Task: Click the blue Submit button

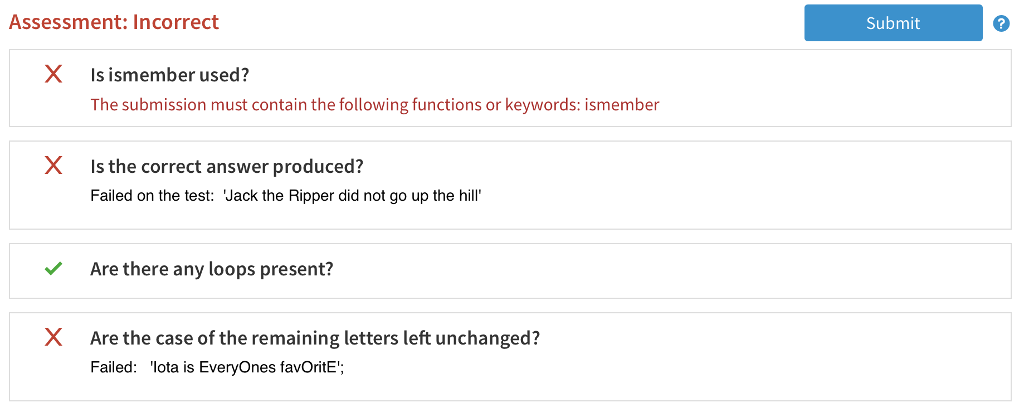Action: (x=893, y=23)
